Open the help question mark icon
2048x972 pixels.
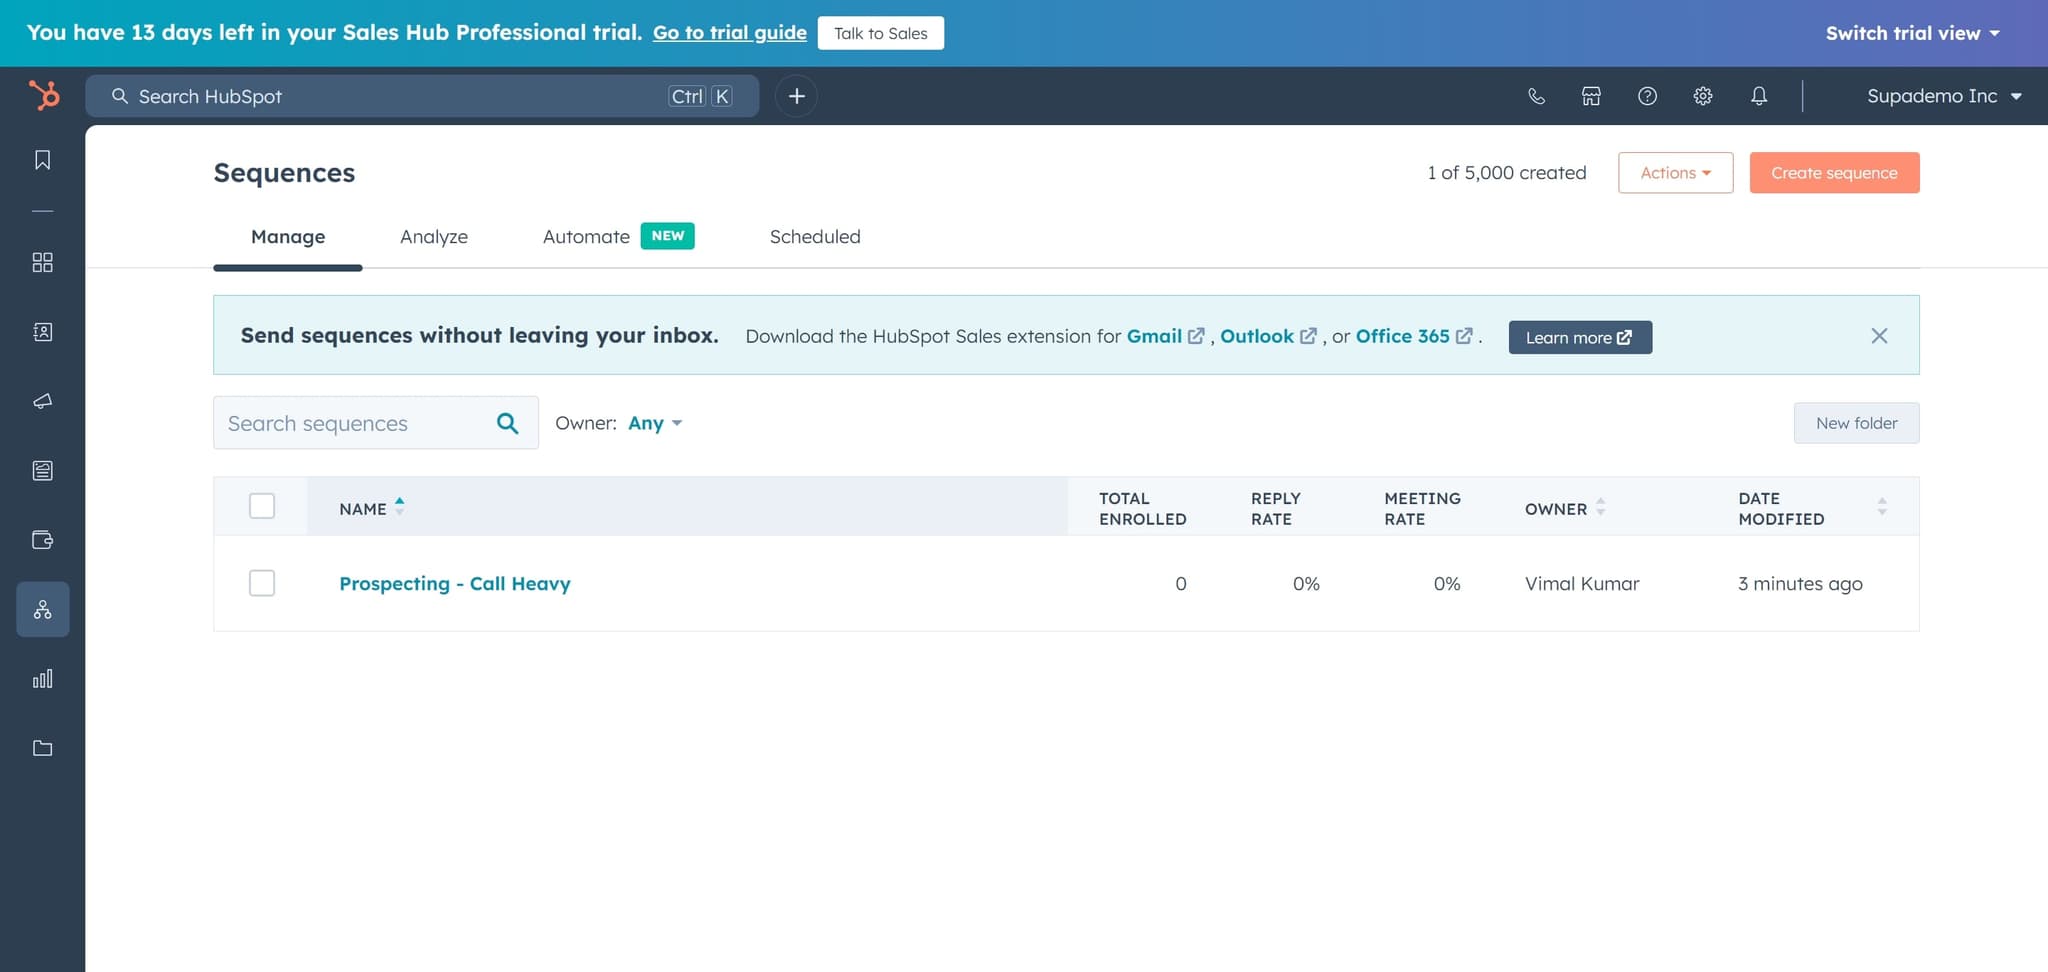[1647, 96]
